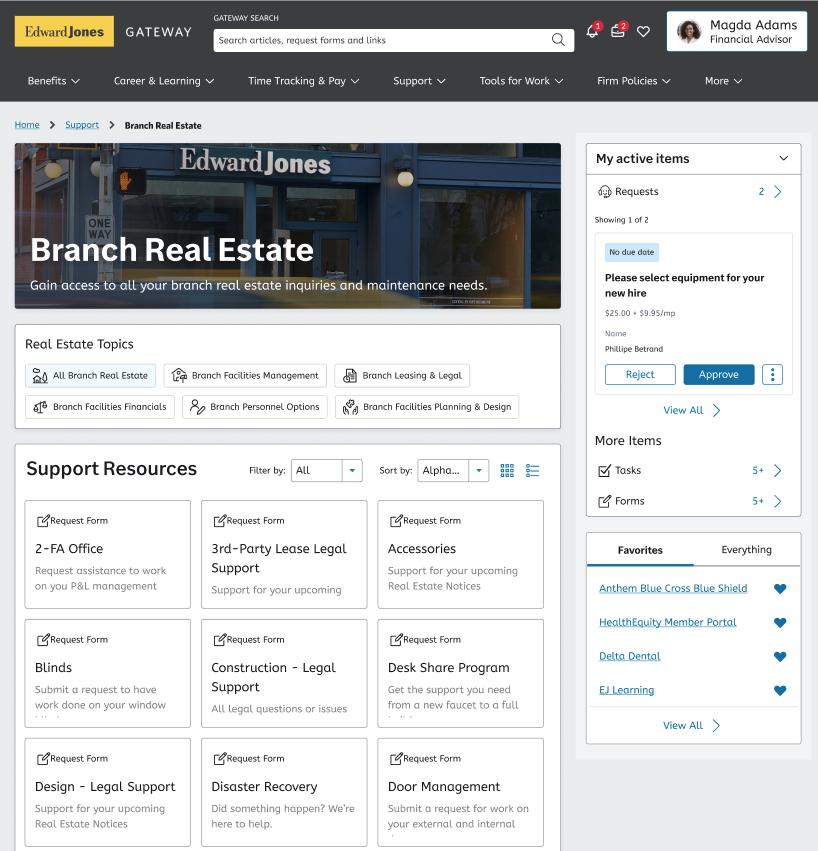Unfavorite Delta Dental heart

[780, 657]
